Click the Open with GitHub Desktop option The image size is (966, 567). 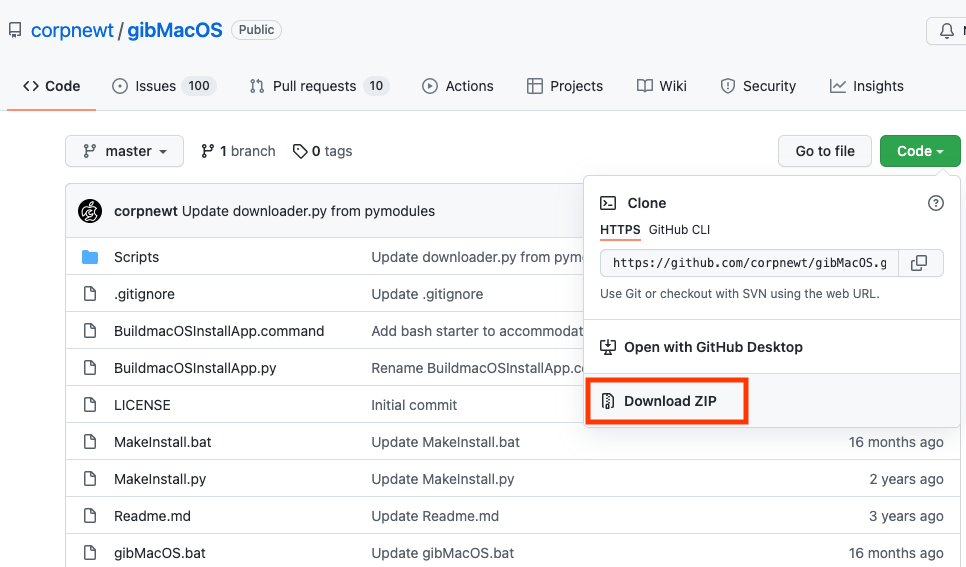[712, 347]
